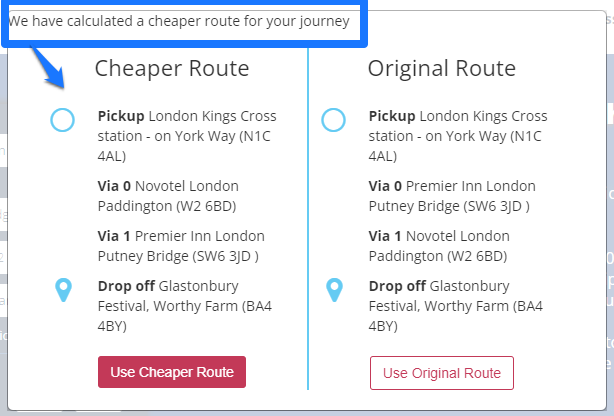Click the Original Route heading
The image size is (614, 416).
pyautogui.click(x=442, y=68)
